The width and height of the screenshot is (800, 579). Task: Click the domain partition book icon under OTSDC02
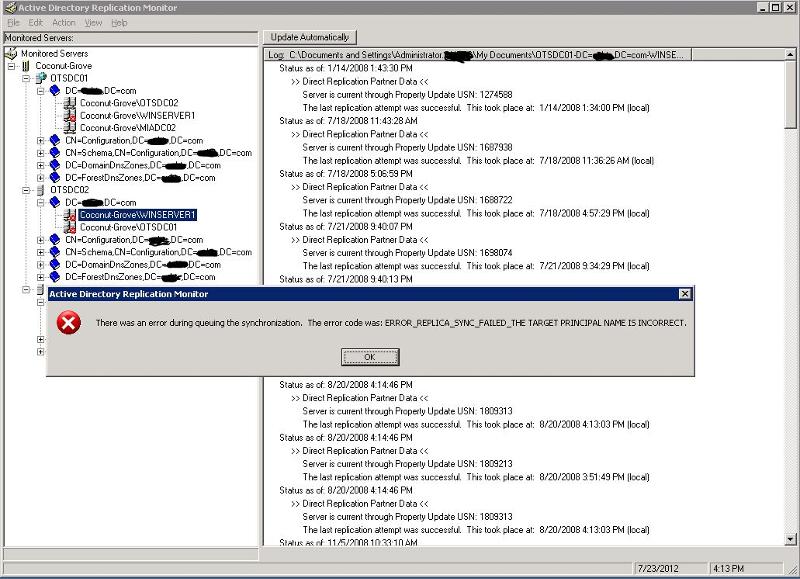(55, 202)
